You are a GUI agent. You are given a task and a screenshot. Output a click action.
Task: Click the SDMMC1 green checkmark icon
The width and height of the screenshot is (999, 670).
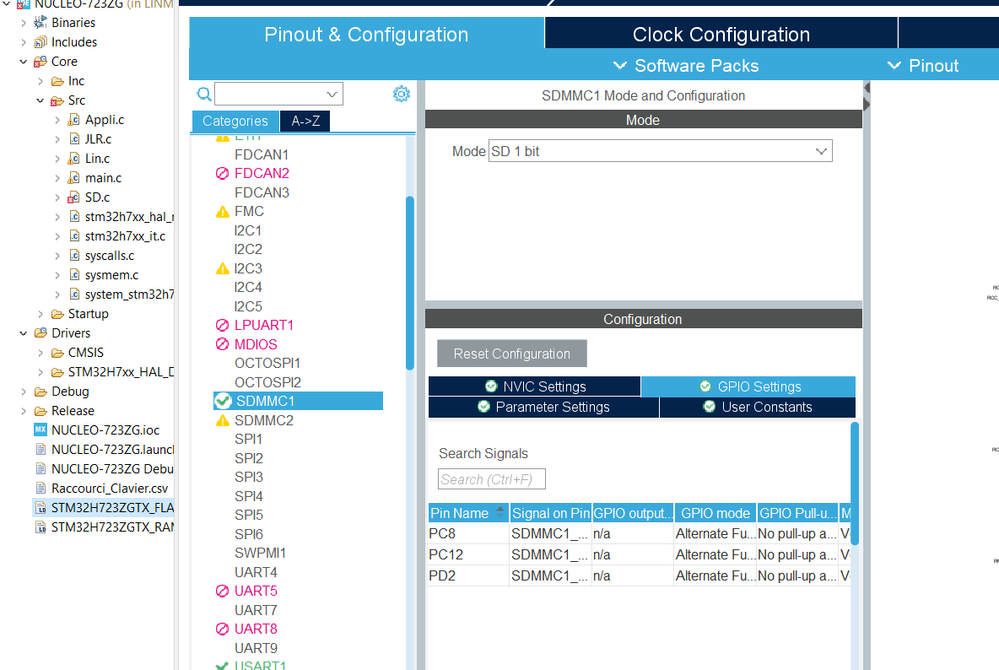[223, 401]
